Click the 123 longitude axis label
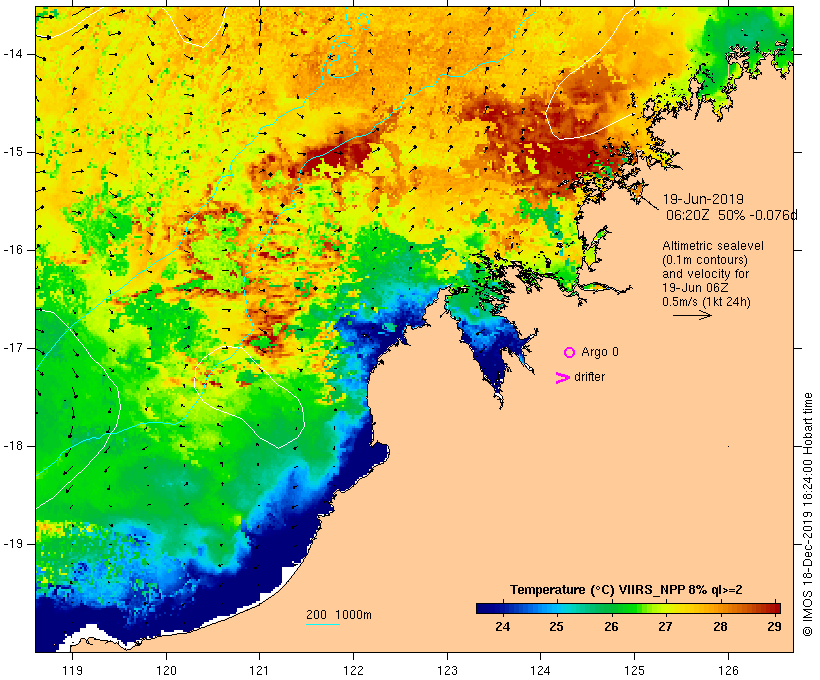Viewport: 820px width, 680px height. coord(447,671)
